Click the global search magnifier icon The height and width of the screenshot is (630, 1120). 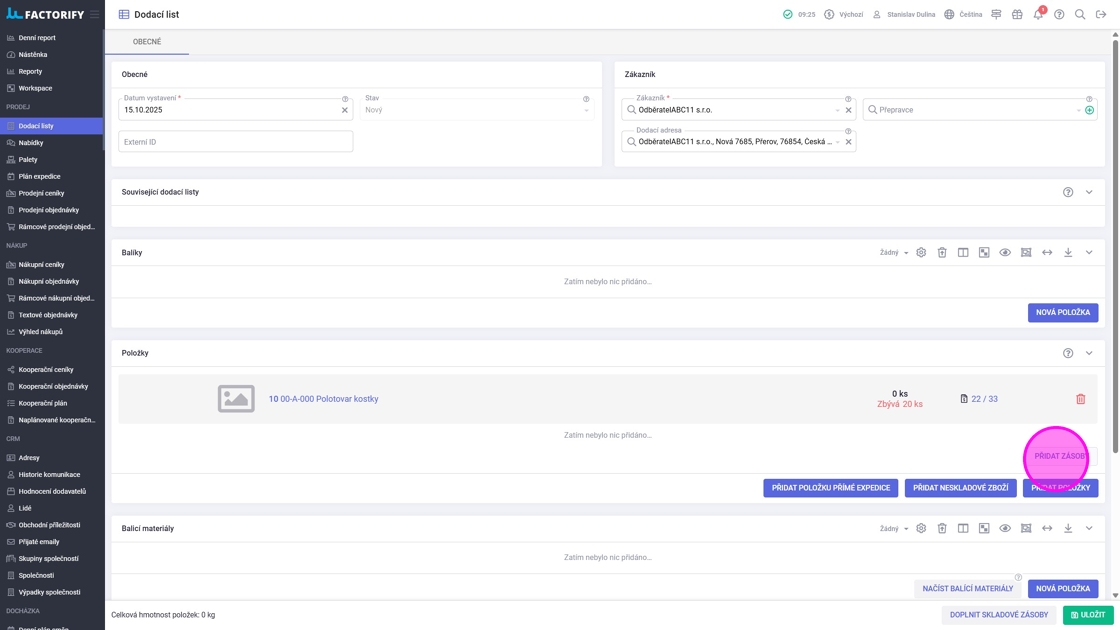click(x=1080, y=15)
